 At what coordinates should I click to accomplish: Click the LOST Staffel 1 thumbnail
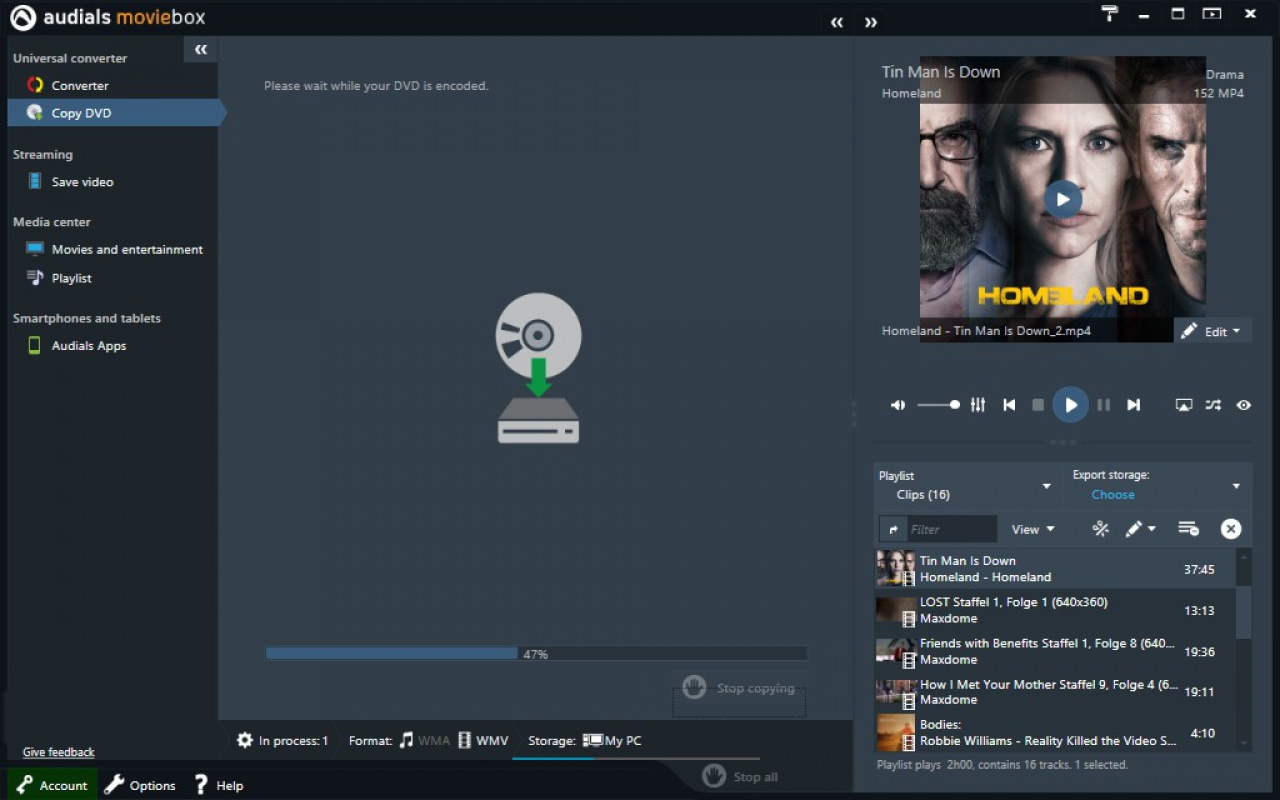click(x=896, y=610)
